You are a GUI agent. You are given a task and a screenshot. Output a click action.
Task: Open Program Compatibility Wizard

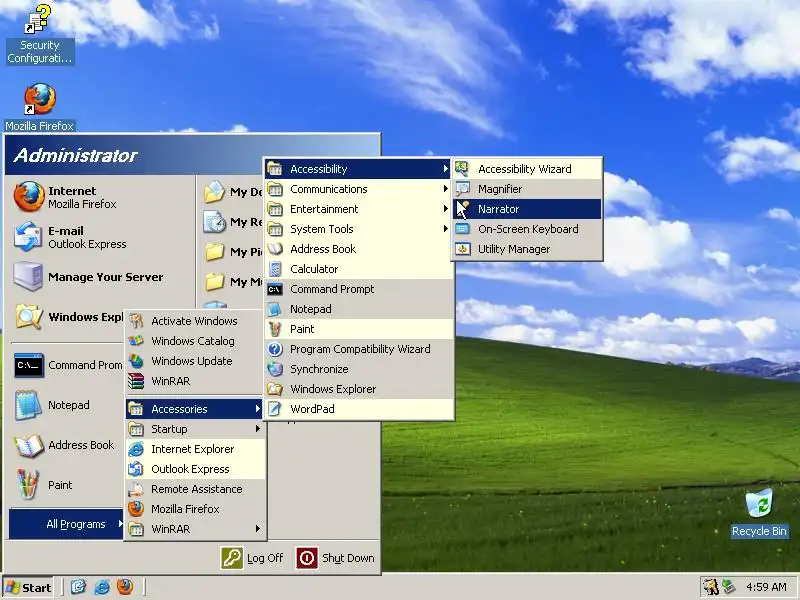(x=358, y=349)
